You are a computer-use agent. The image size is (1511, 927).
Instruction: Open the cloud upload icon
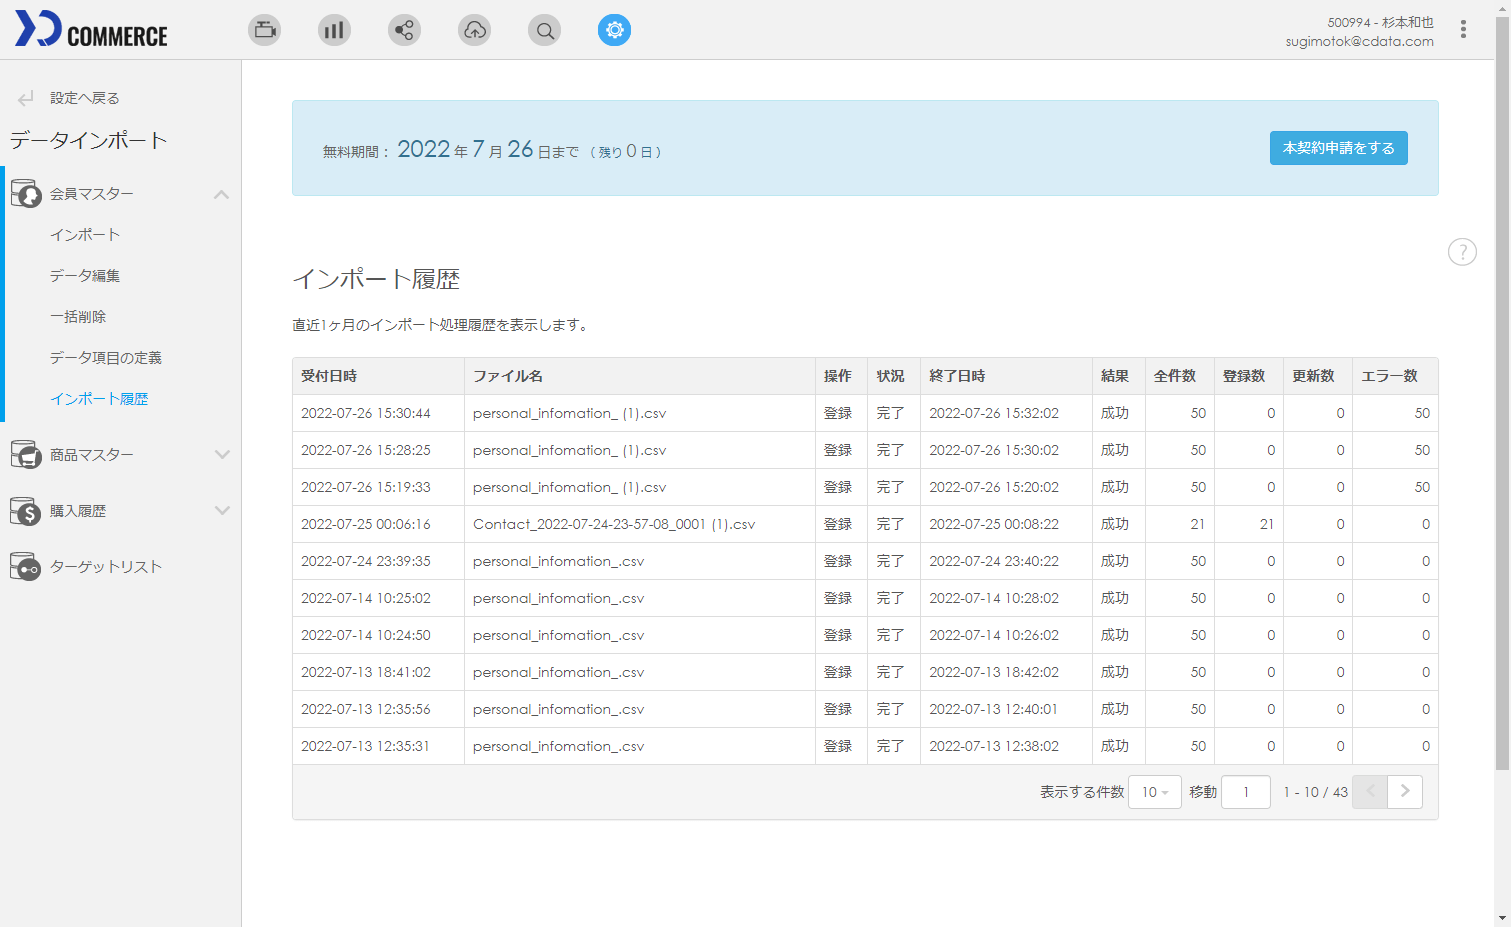pos(474,30)
